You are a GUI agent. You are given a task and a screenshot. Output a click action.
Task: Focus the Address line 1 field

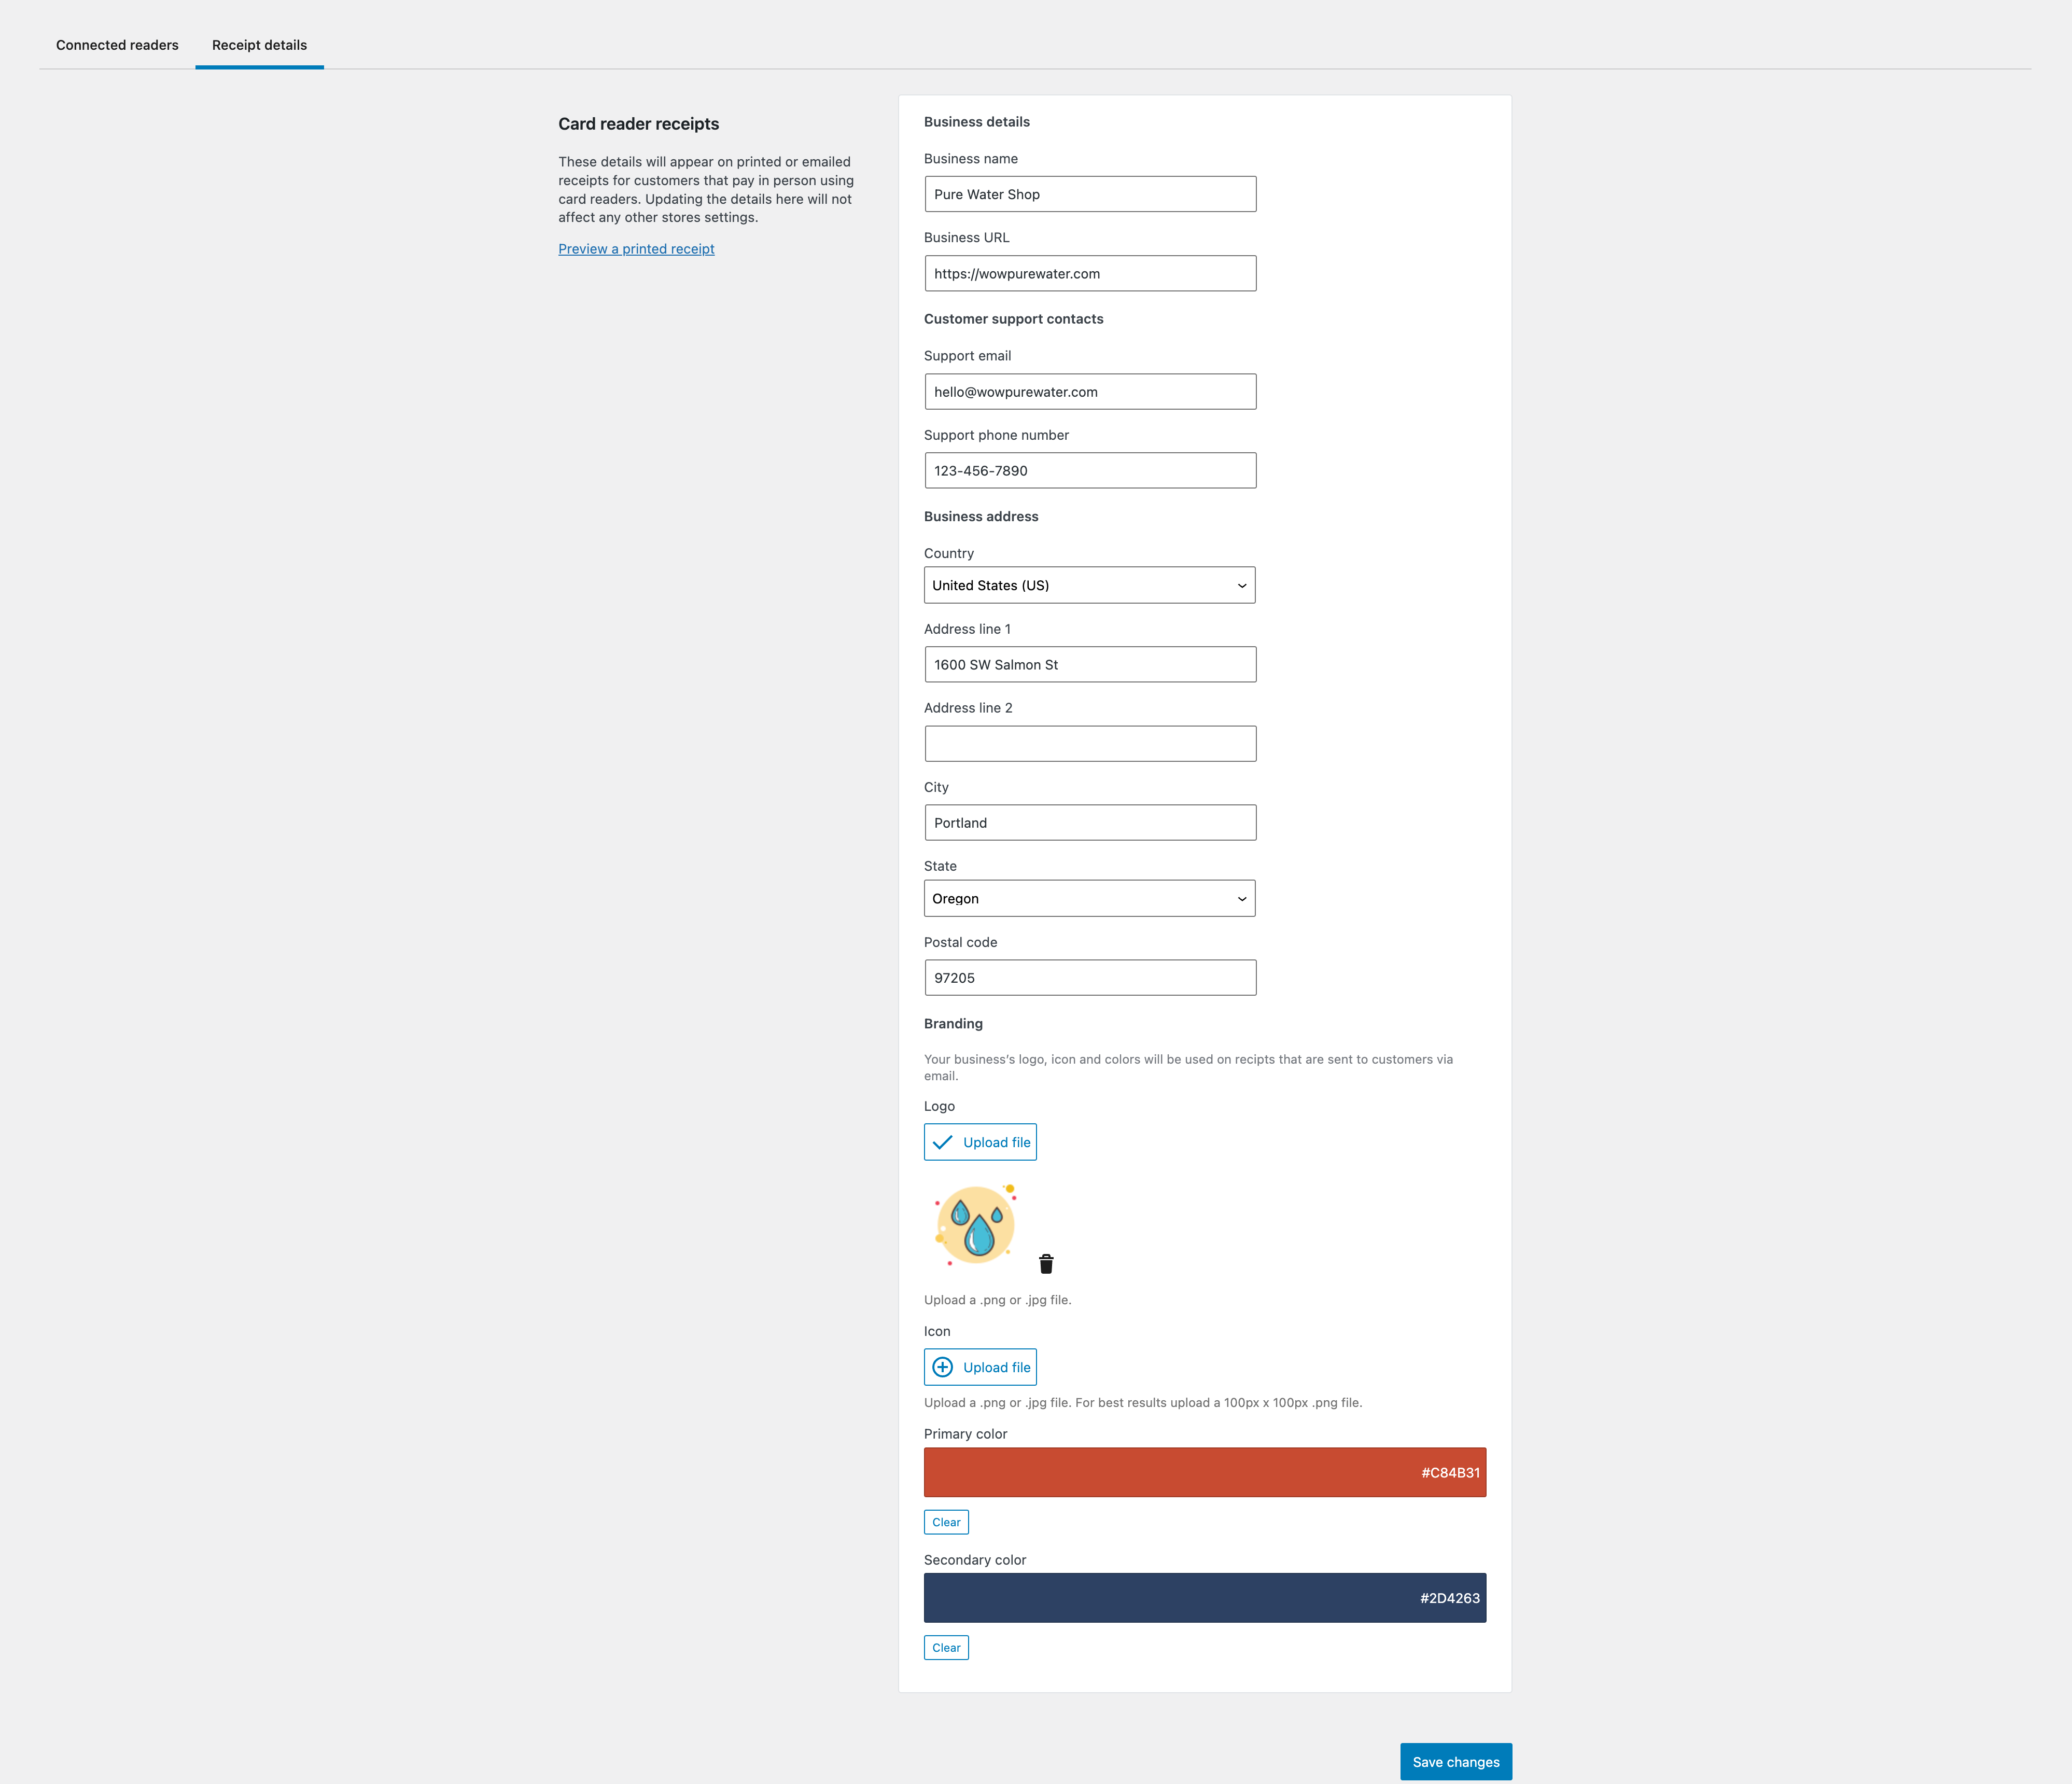[x=1090, y=664]
